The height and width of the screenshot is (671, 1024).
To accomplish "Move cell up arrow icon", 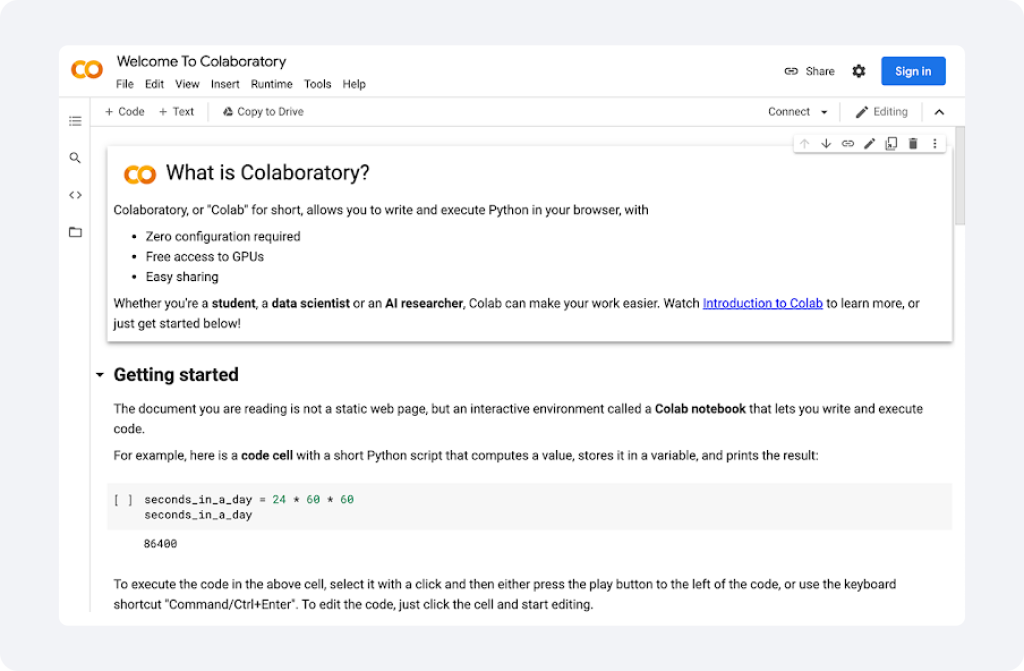I will click(805, 144).
